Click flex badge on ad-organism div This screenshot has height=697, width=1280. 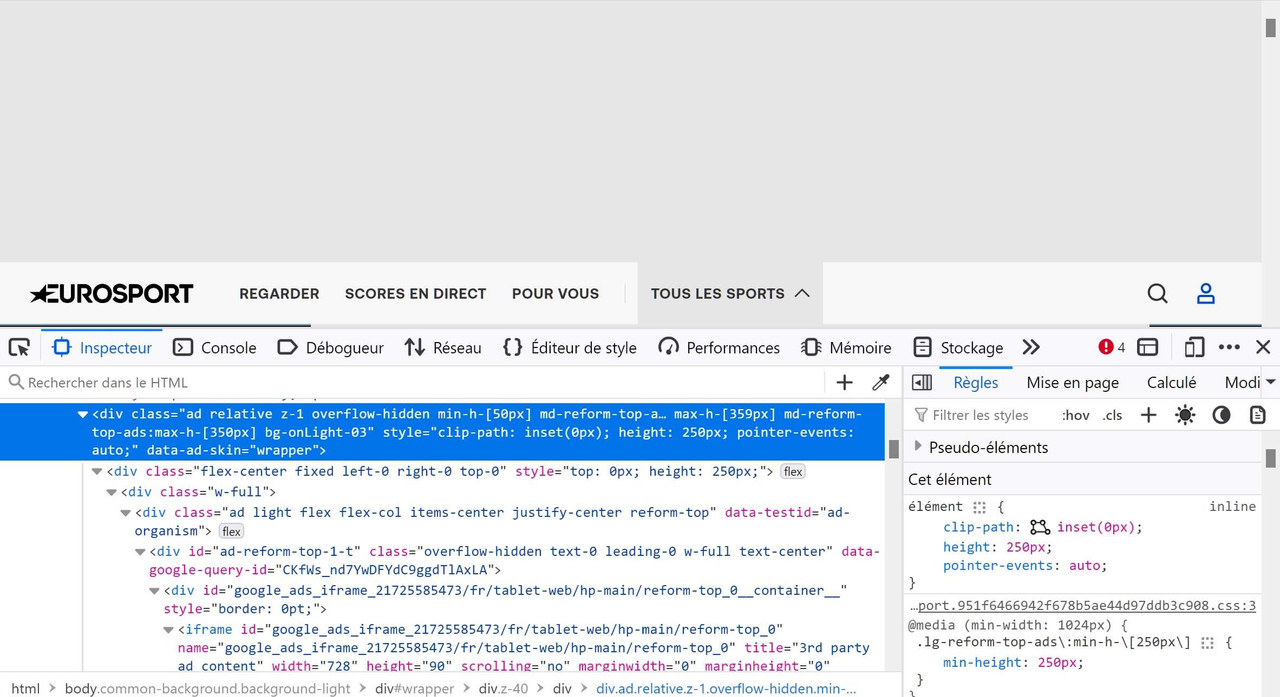[231, 531]
